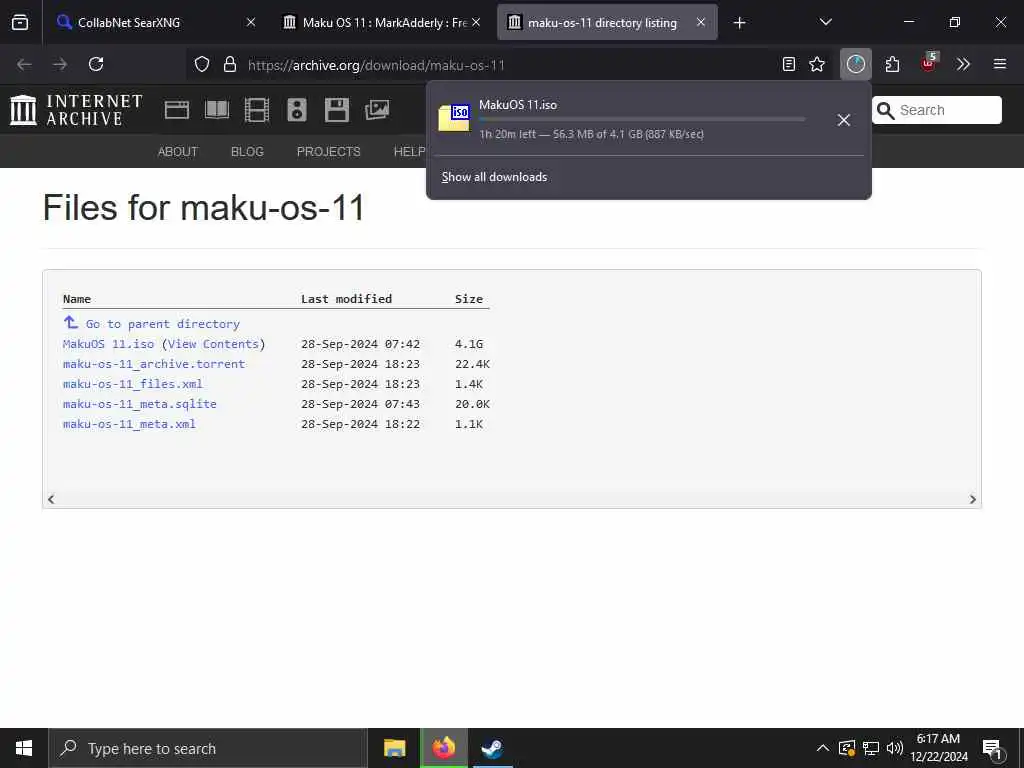Open the Windows Start menu
Viewport: 1024px width, 768px height.
[24, 748]
